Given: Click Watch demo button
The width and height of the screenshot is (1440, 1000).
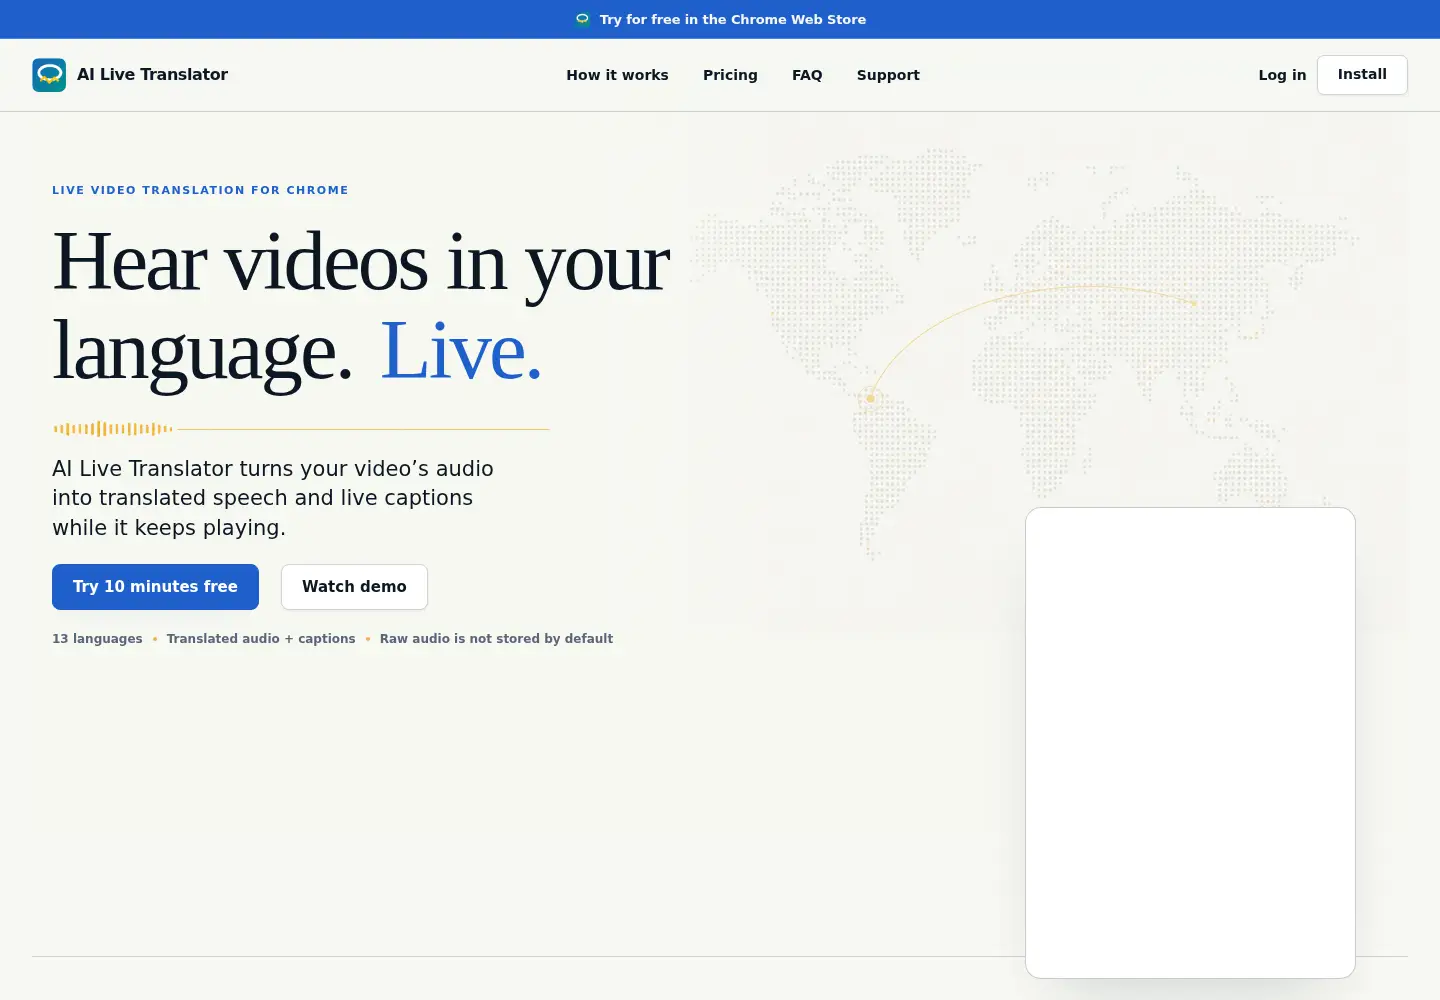Looking at the screenshot, I should [354, 587].
